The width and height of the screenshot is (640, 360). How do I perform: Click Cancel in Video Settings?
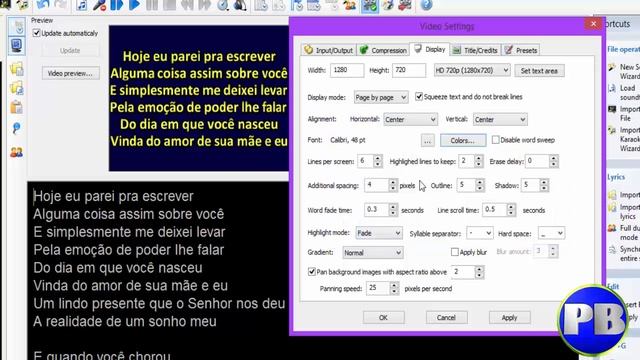tap(446, 318)
